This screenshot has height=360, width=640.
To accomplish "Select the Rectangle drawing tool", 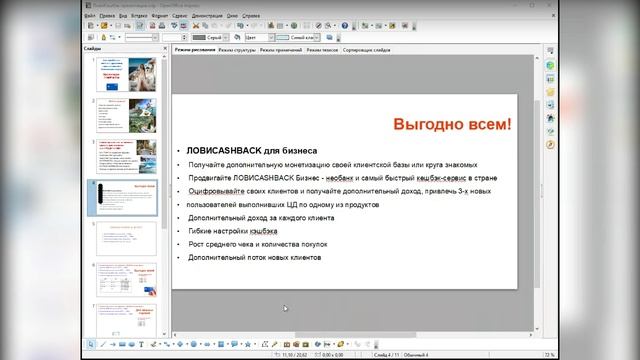I will click(122, 344).
